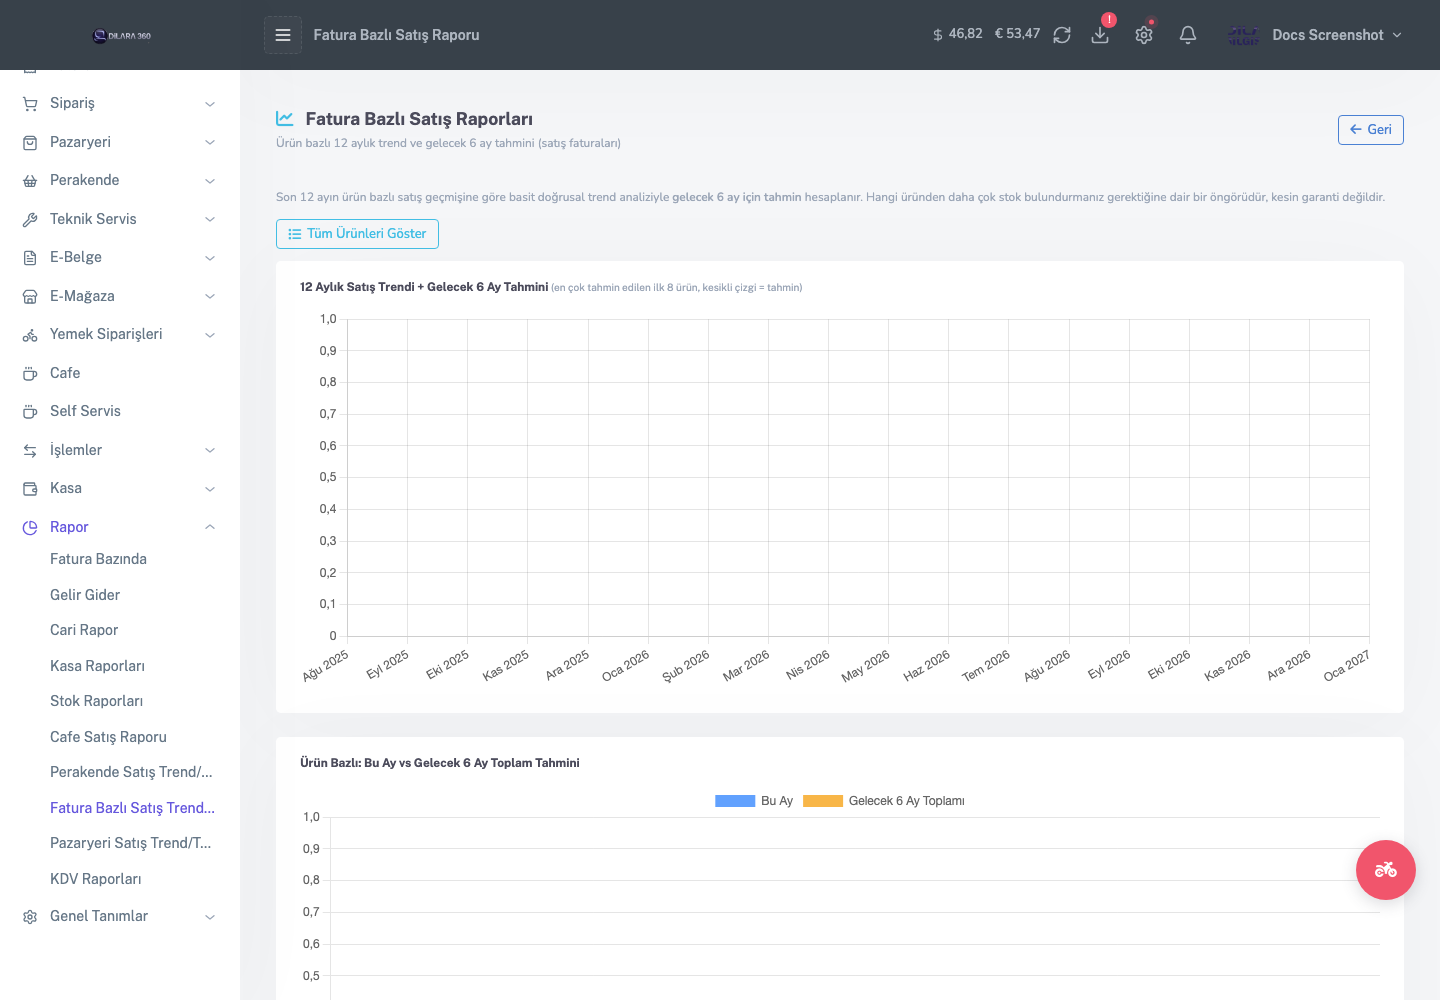The height and width of the screenshot is (1000, 1440).
Task: Collapse the Rapor menu chevron
Action: [x=210, y=527]
